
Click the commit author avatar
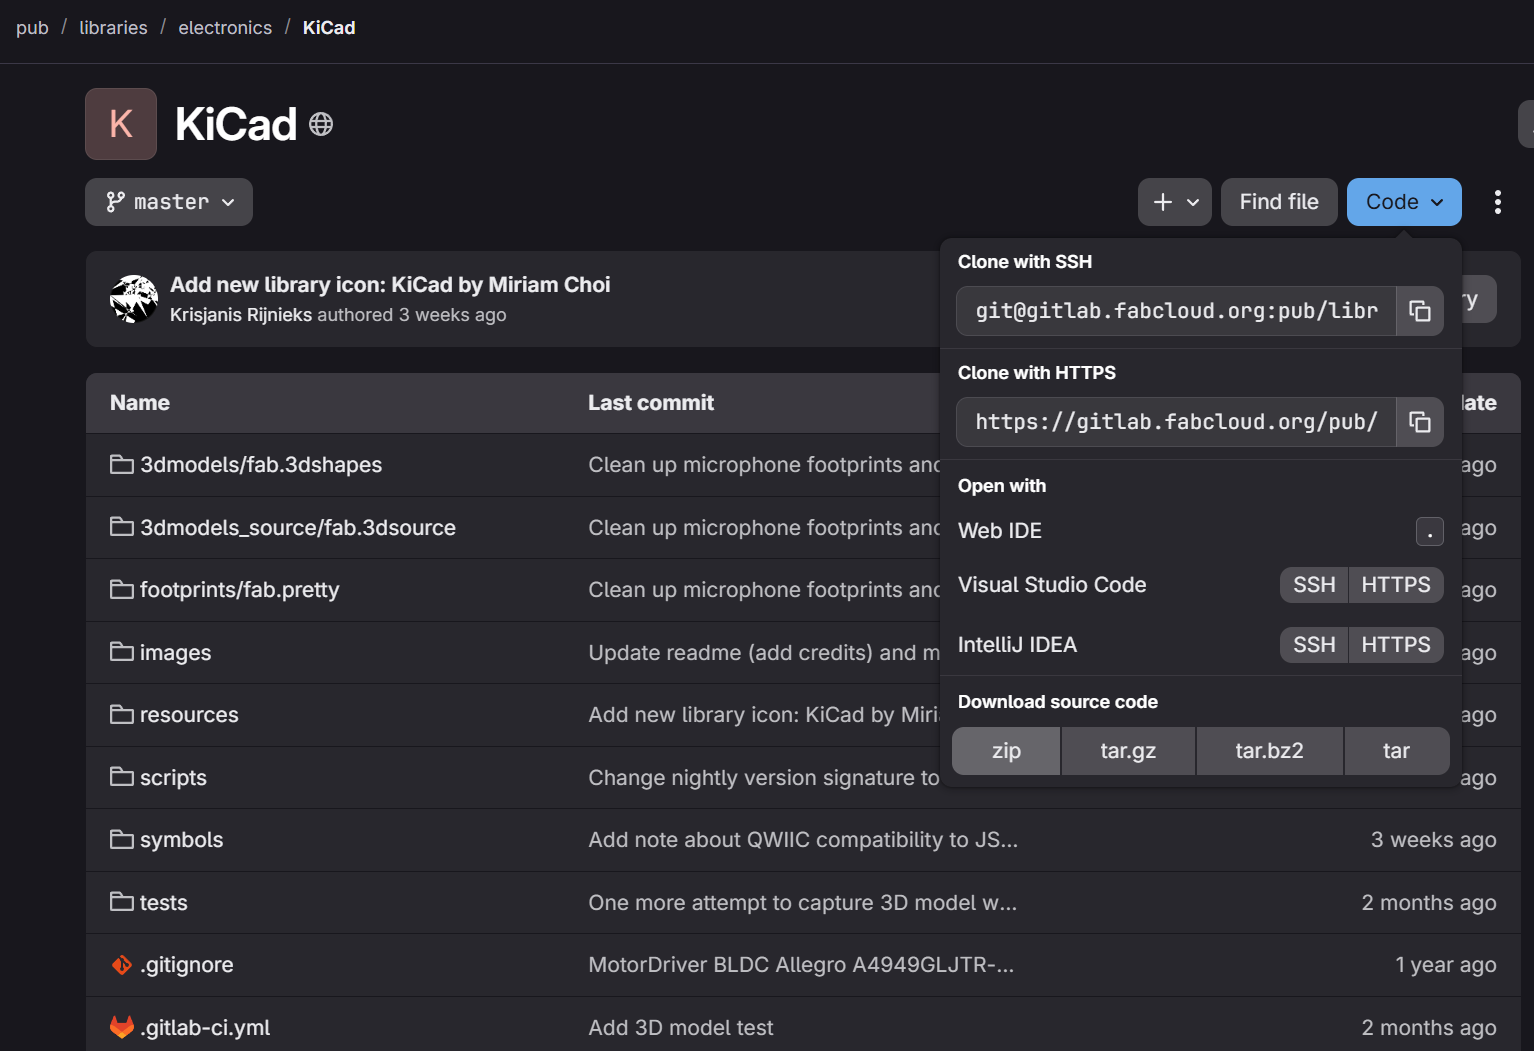pos(134,299)
